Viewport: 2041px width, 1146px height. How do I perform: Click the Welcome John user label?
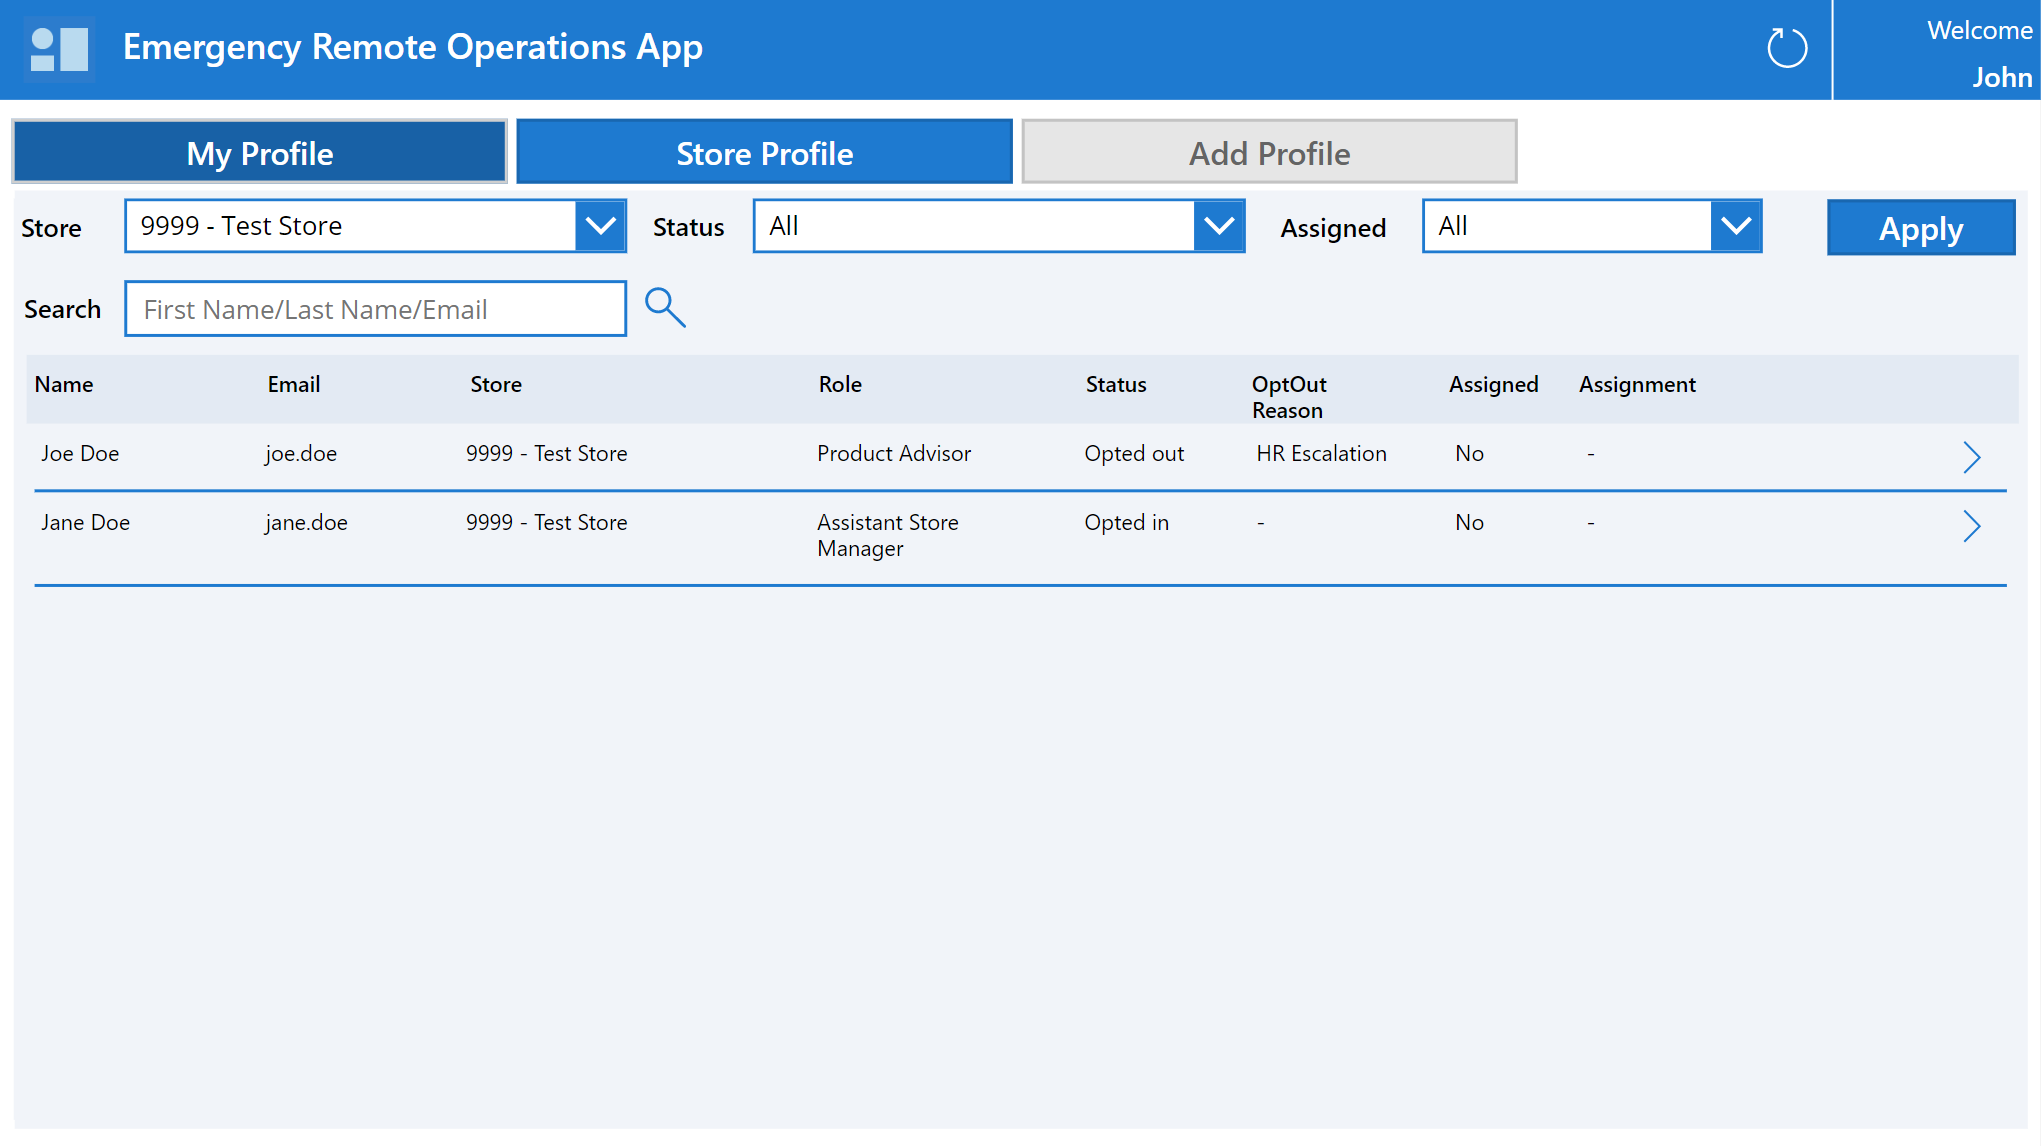click(1979, 54)
